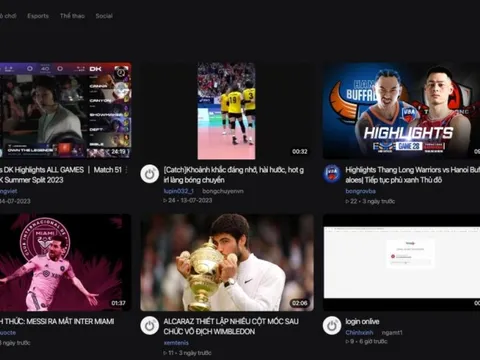This screenshot has width=480, height=360.
Task: Click the 02:06 duration badge on Alcaraz video
Action: 299,303
